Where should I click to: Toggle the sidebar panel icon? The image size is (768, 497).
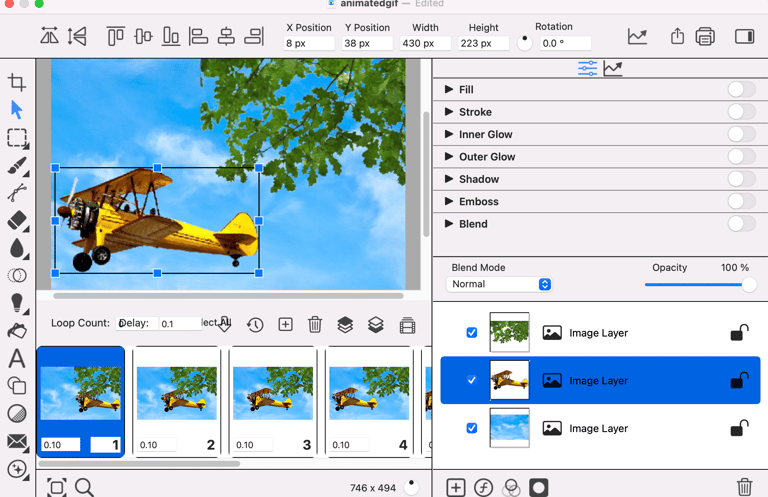tap(744, 37)
